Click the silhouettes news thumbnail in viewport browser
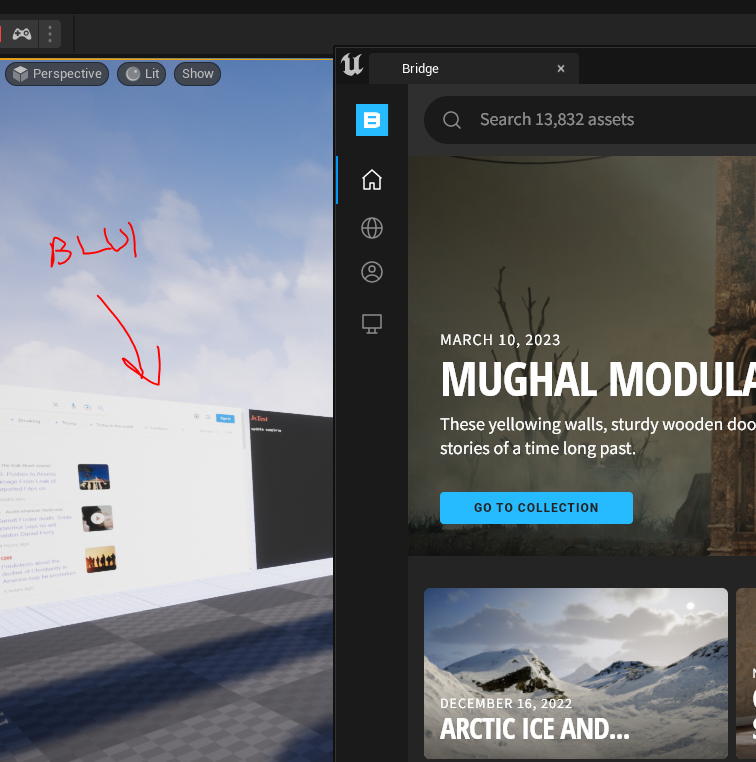The image size is (756, 762). [x=101, y=560]
